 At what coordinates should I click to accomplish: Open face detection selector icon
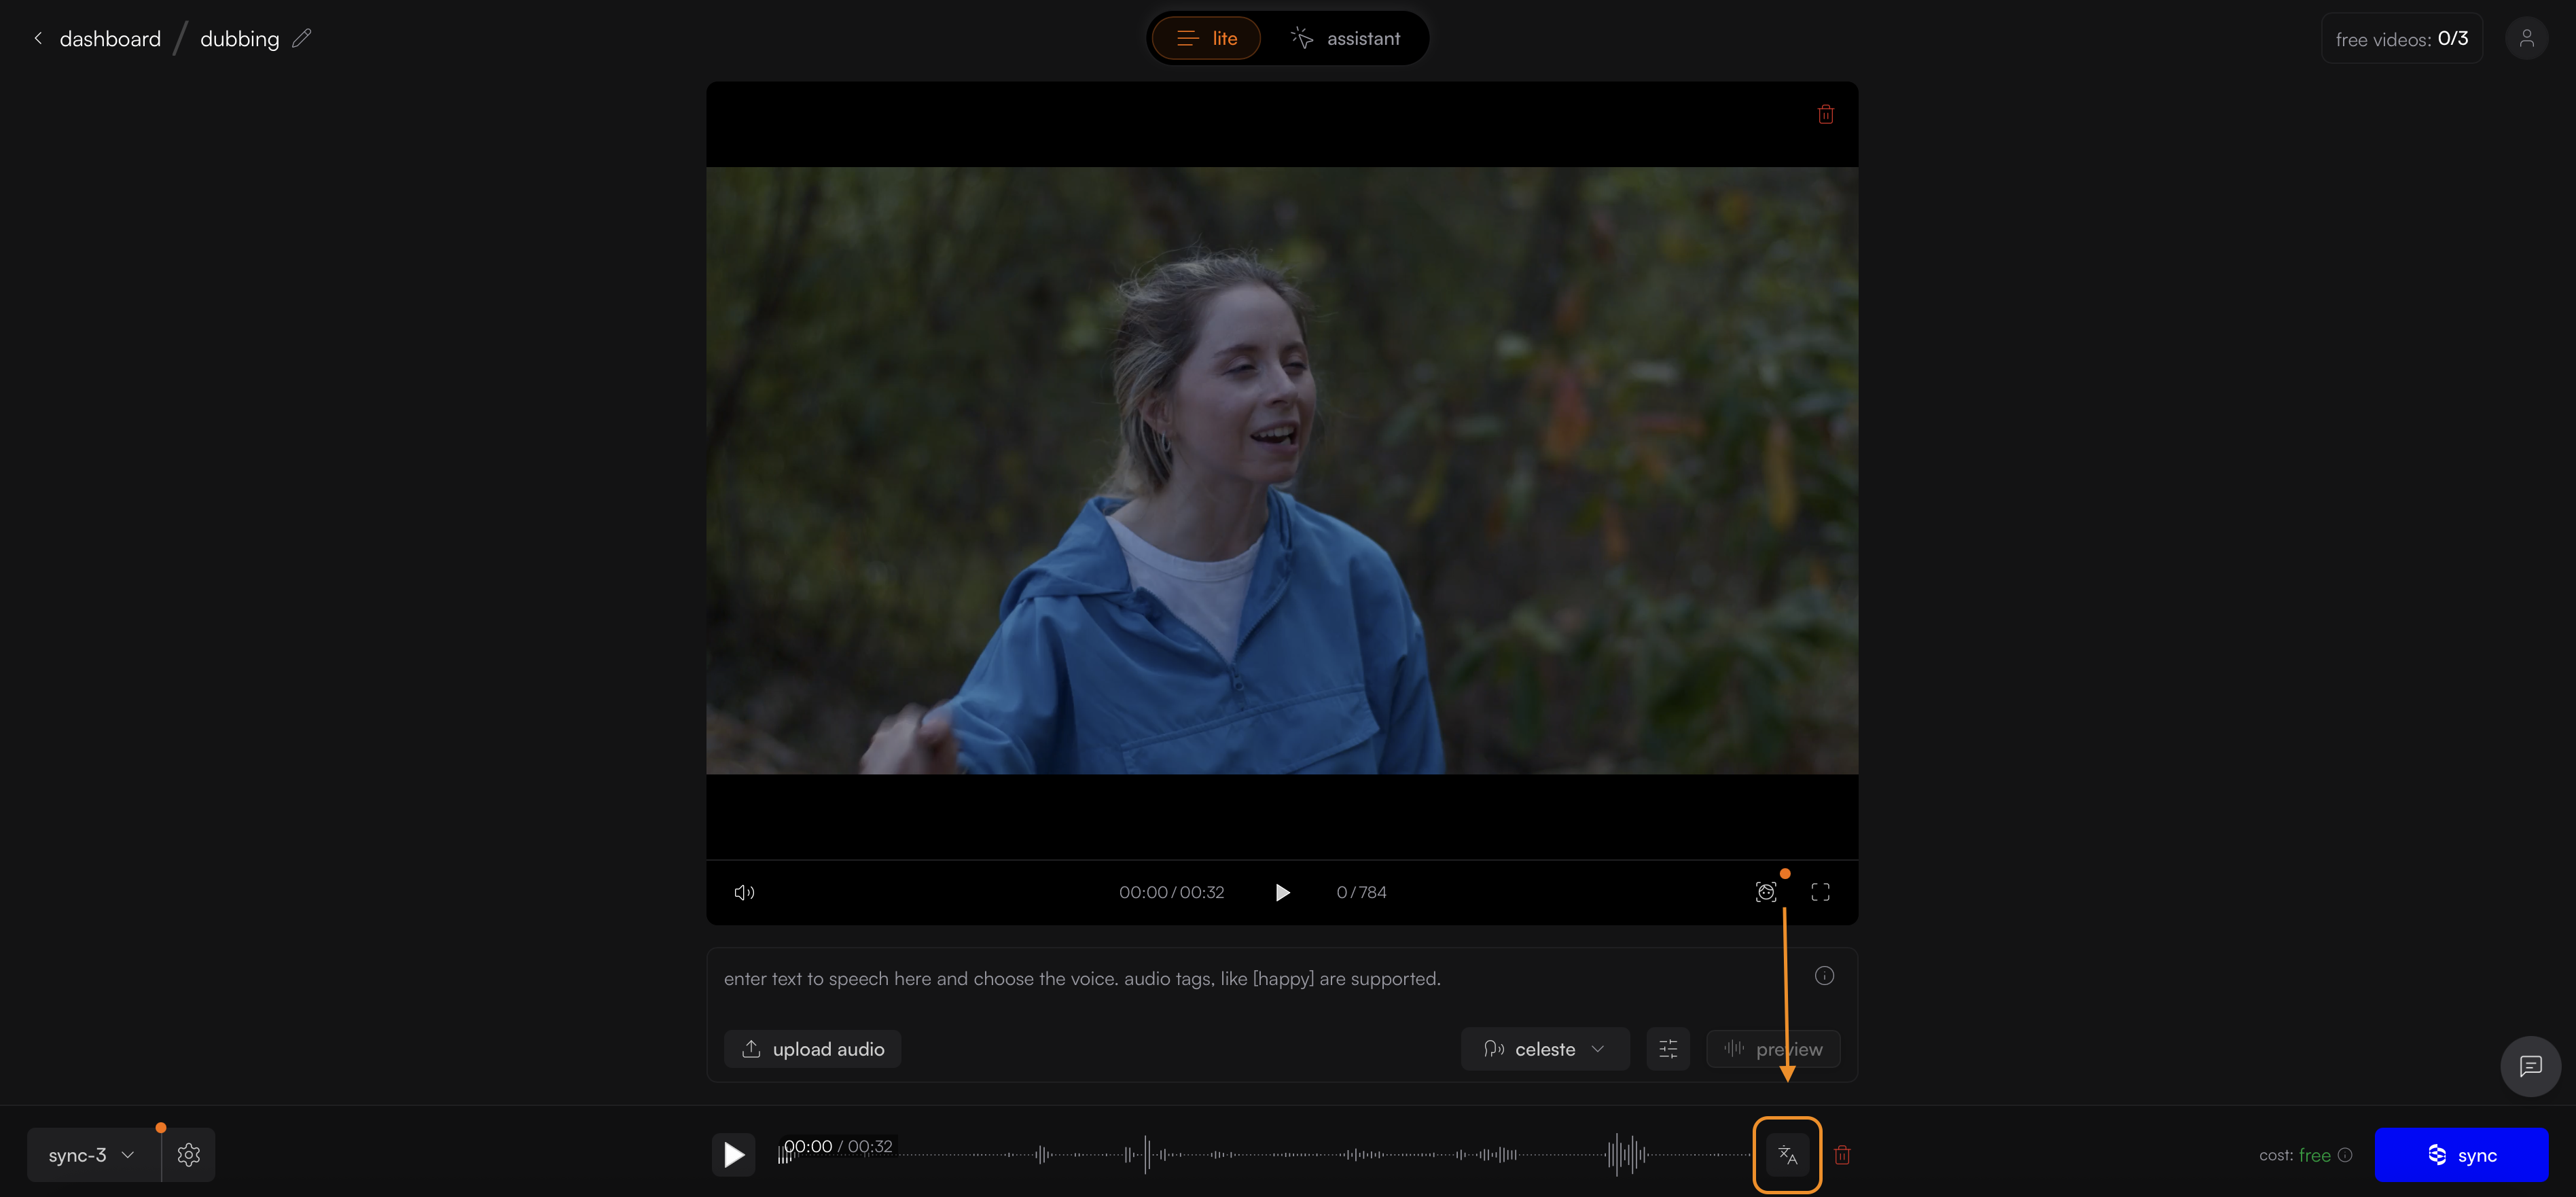pyautogui.click(x=1766, y=892)
